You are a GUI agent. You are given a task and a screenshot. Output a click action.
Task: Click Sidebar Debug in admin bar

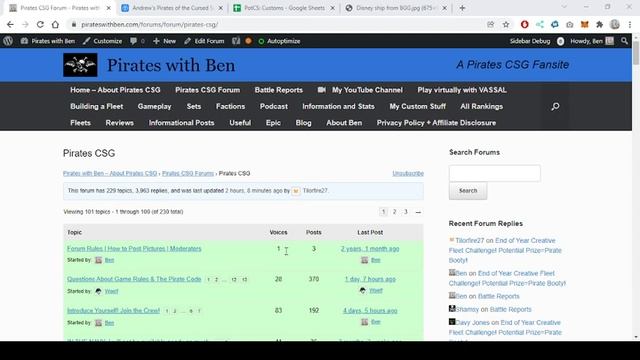tap(530, 41)
